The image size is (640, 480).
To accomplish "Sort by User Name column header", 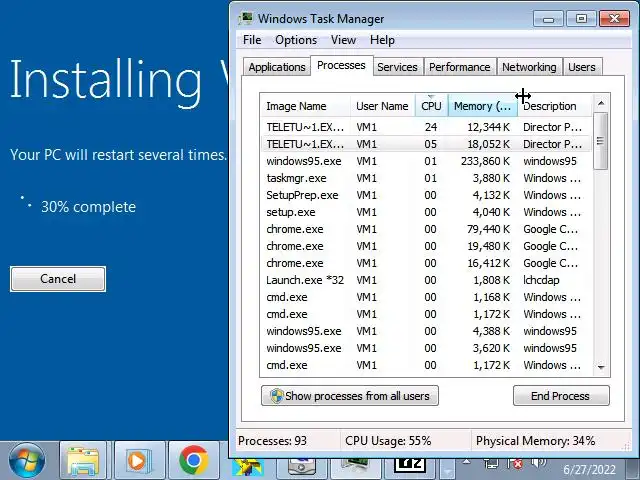I will [382, 106].
